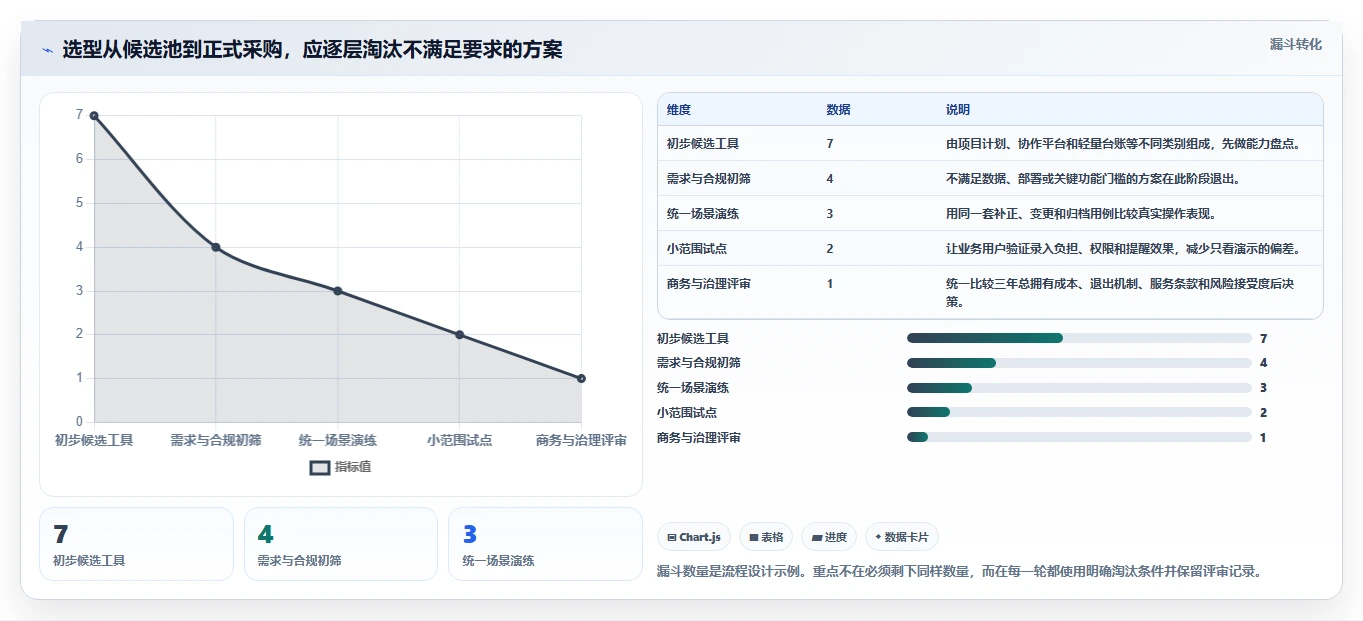Click the chart data point for 需求与合规初筛
1363x621 pixels.
[x=216, y=247]
